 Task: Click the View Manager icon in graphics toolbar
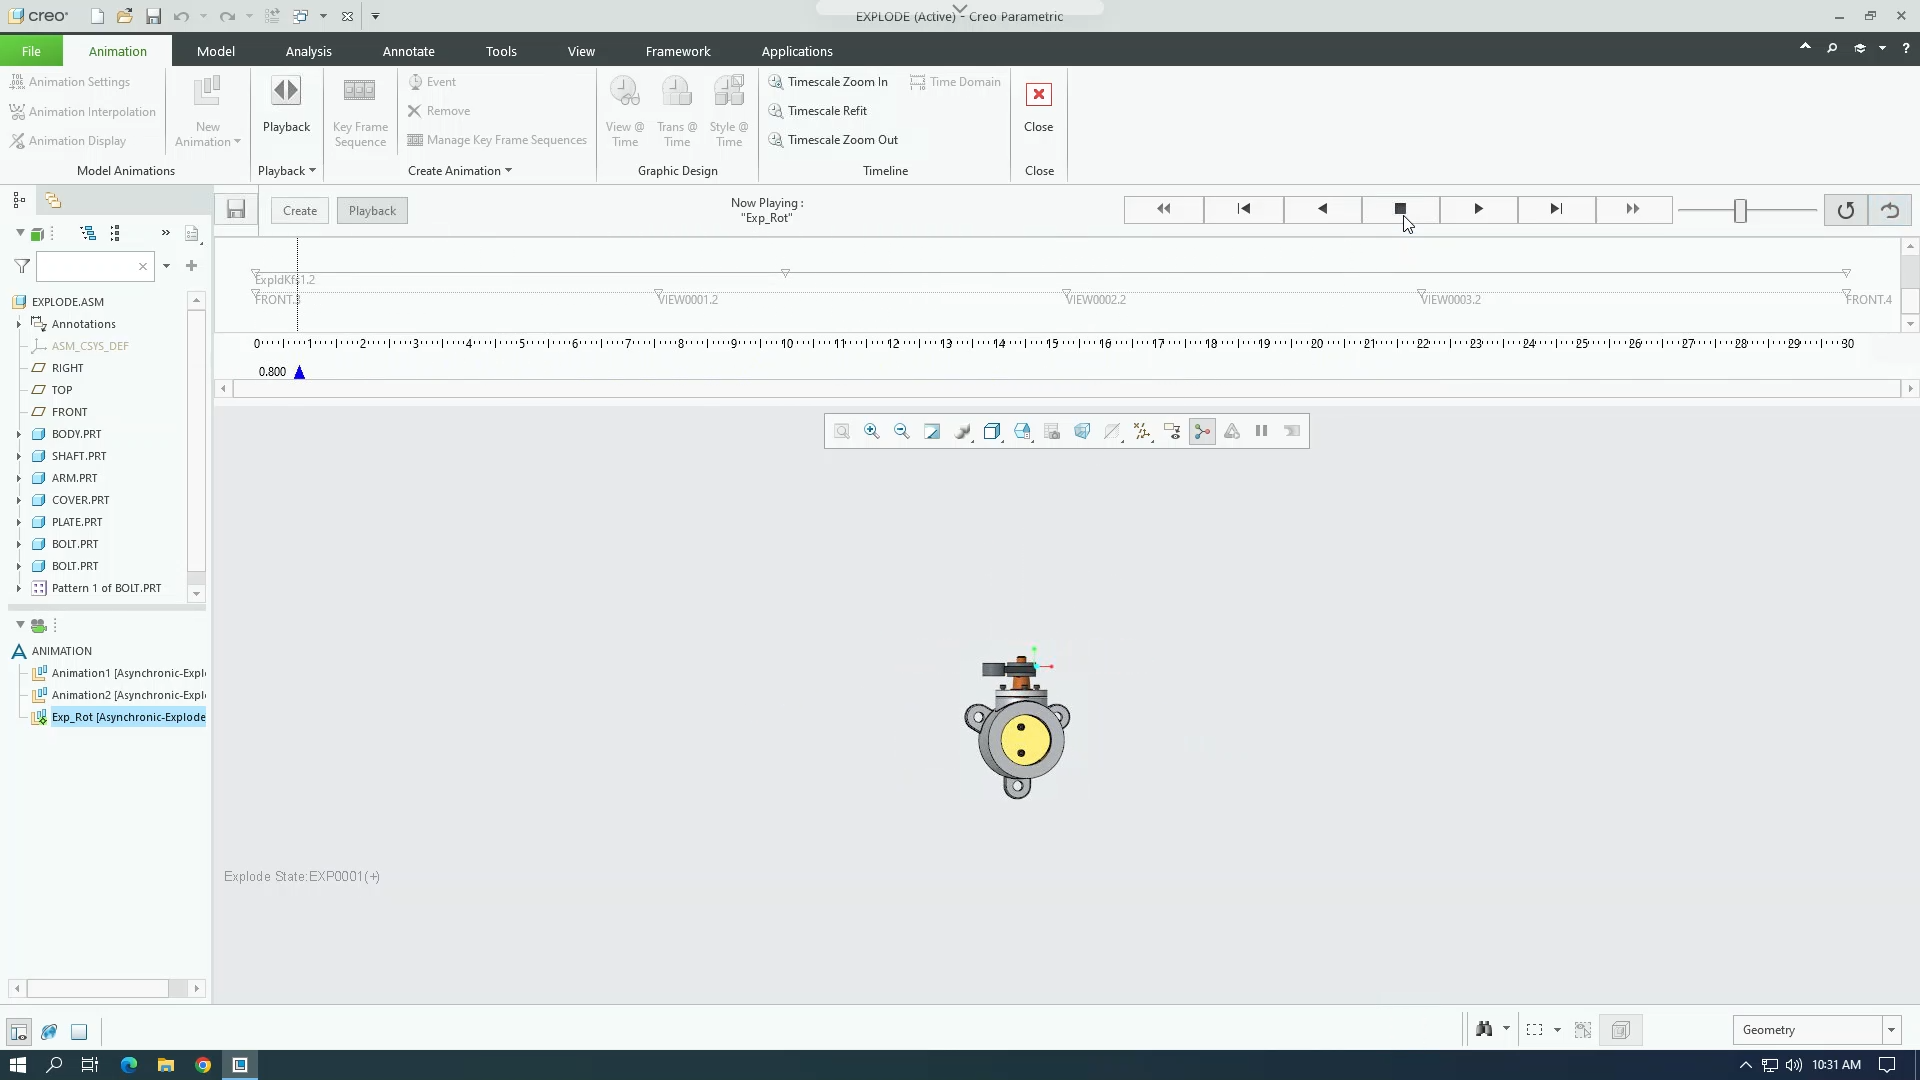1052,431
